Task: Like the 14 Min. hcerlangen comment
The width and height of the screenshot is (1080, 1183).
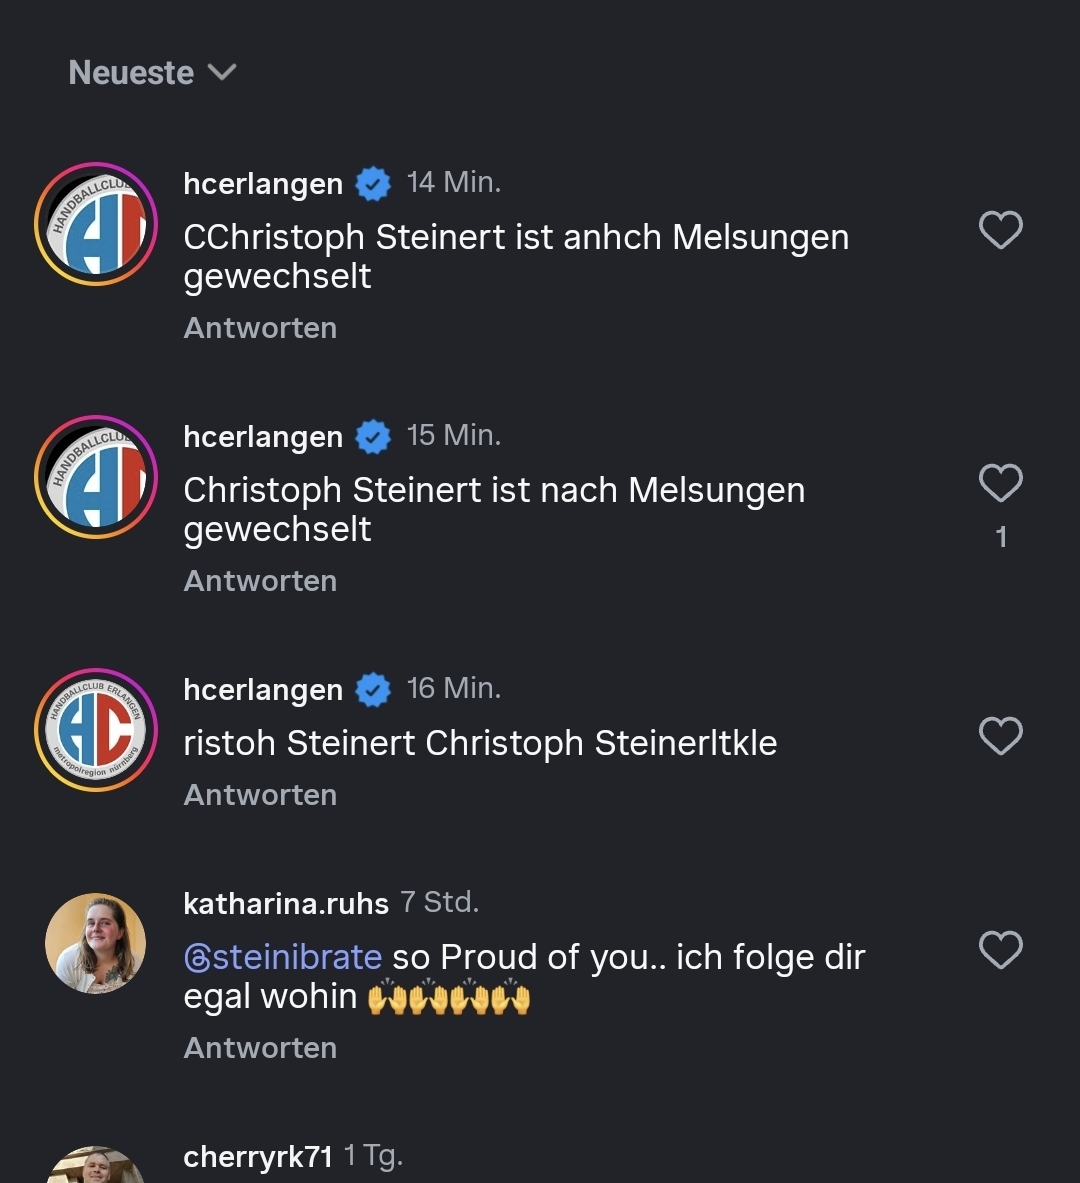Action: tap(1000, 230)
